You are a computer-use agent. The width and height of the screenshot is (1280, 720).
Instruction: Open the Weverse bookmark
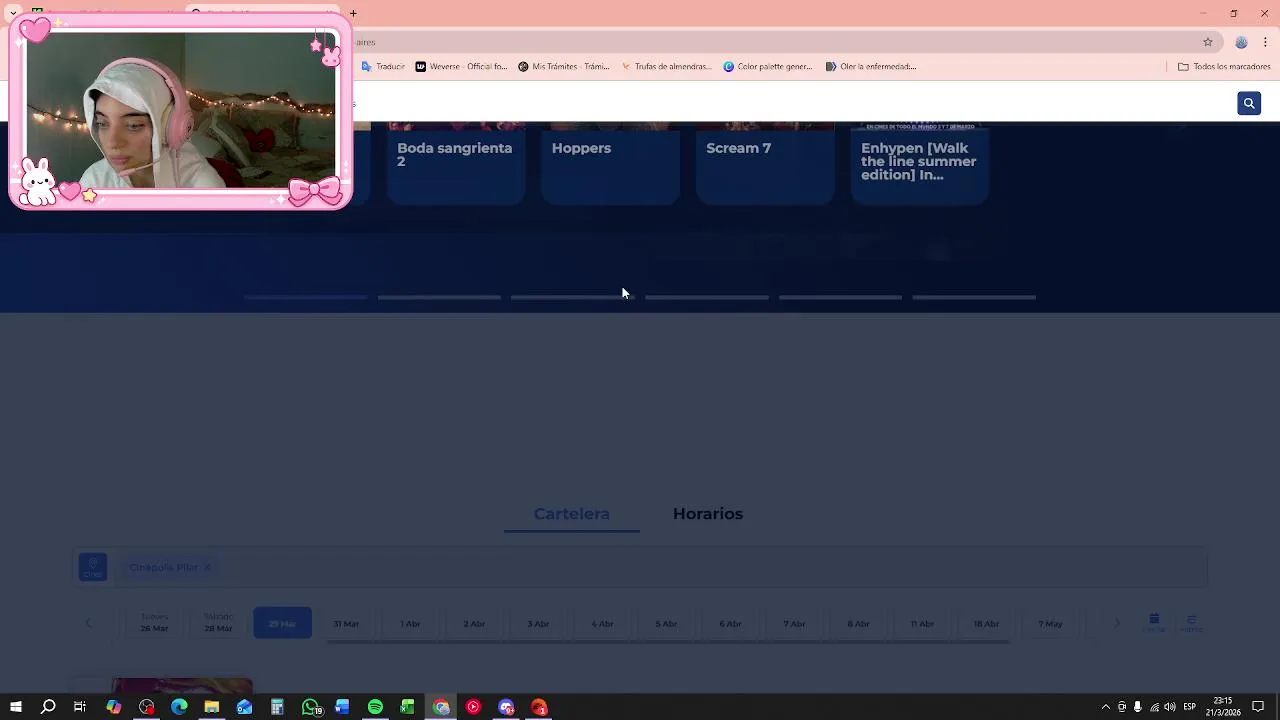(x=461, y=67)
